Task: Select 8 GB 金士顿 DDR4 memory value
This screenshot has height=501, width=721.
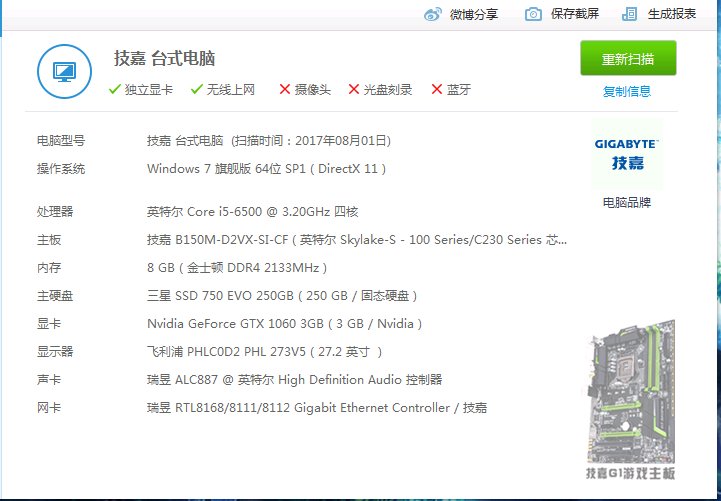Action: click(237, 268)
